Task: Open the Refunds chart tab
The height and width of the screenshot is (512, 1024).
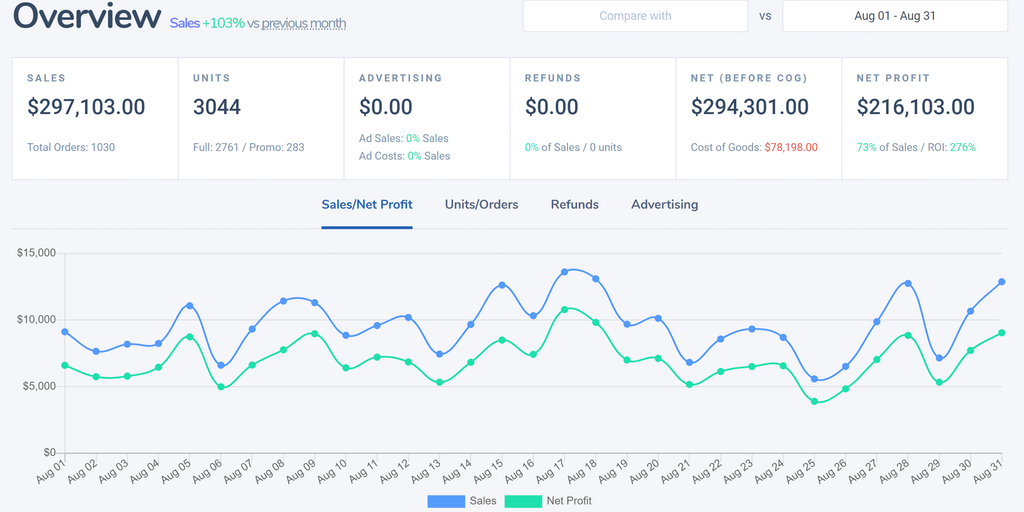Action: tap(574, 205)
